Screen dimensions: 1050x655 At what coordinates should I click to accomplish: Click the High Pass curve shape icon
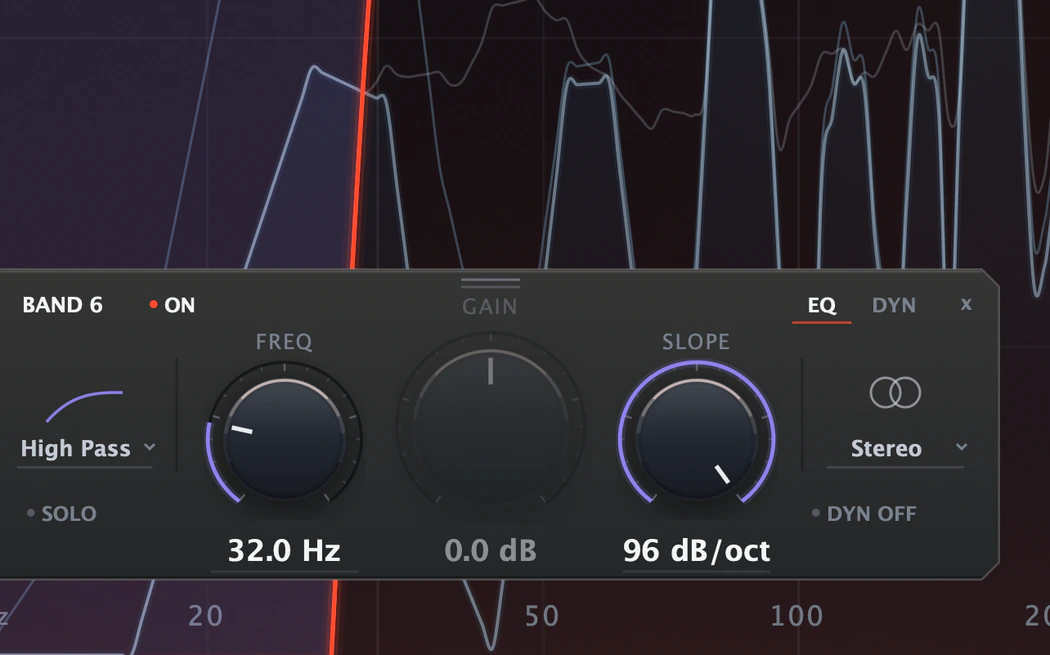click(x=84, y=406)
